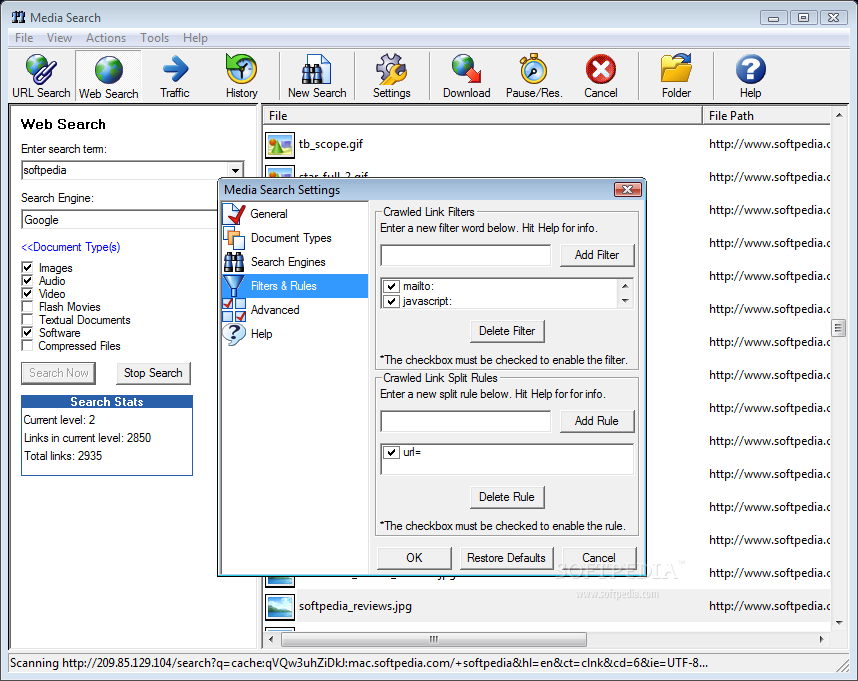The height and width of the screenshot is (681, 858).
Task: Open the Search Engine Google combo box
Action: pos(120,220)
